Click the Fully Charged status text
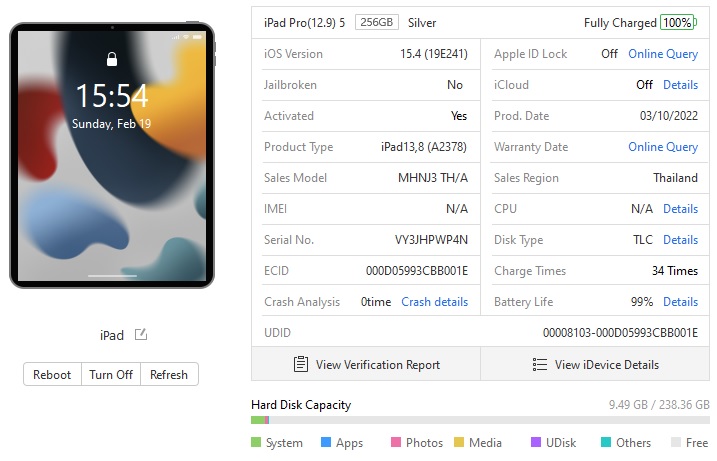717x461 pixels. pos(620,23)
